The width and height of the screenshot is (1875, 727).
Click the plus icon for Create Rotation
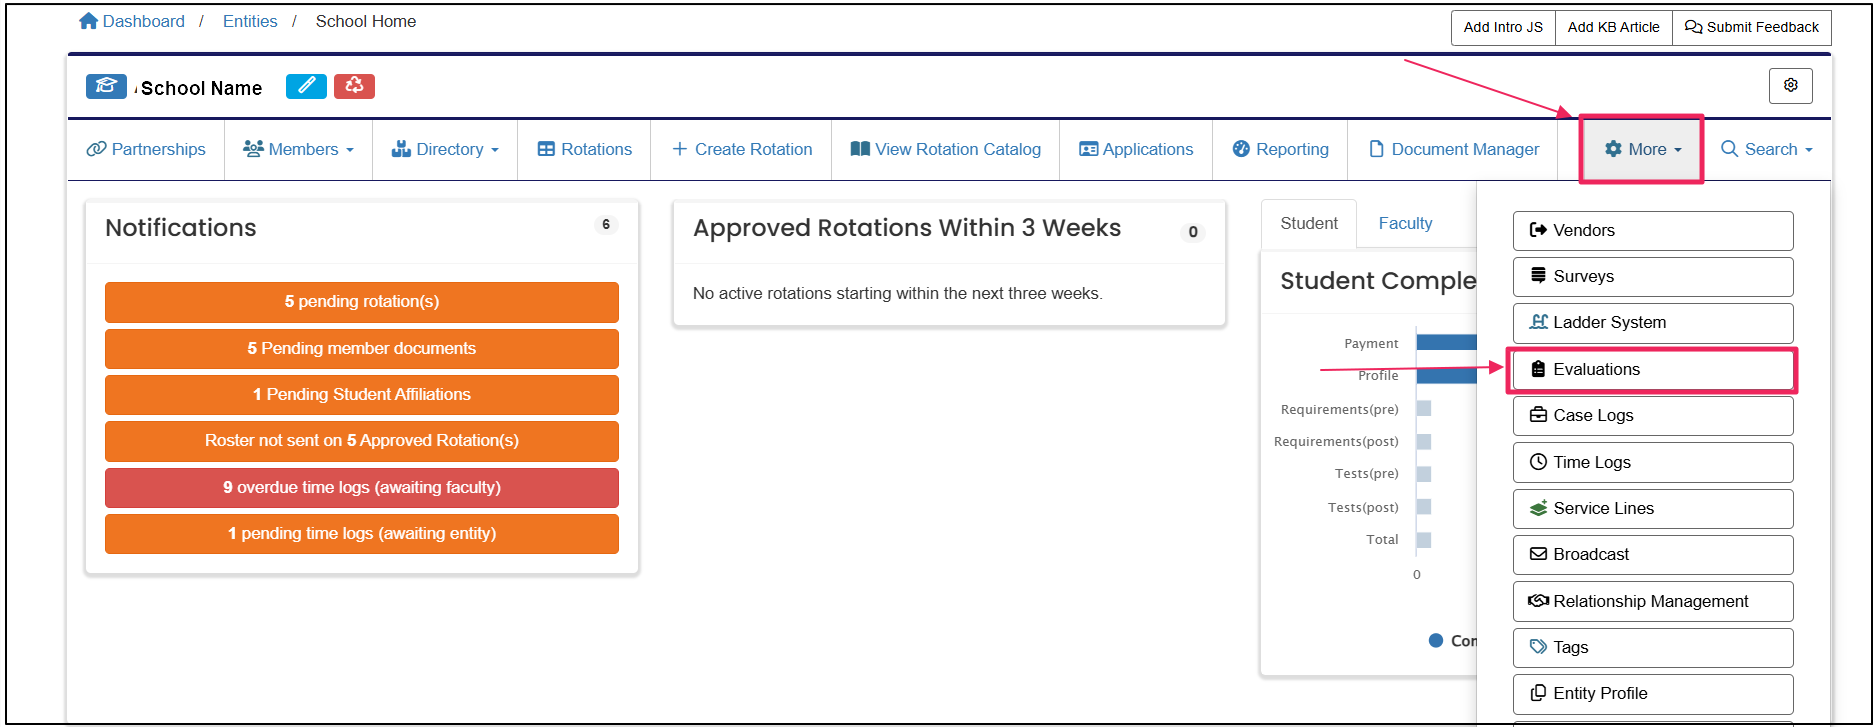(680, 149)
